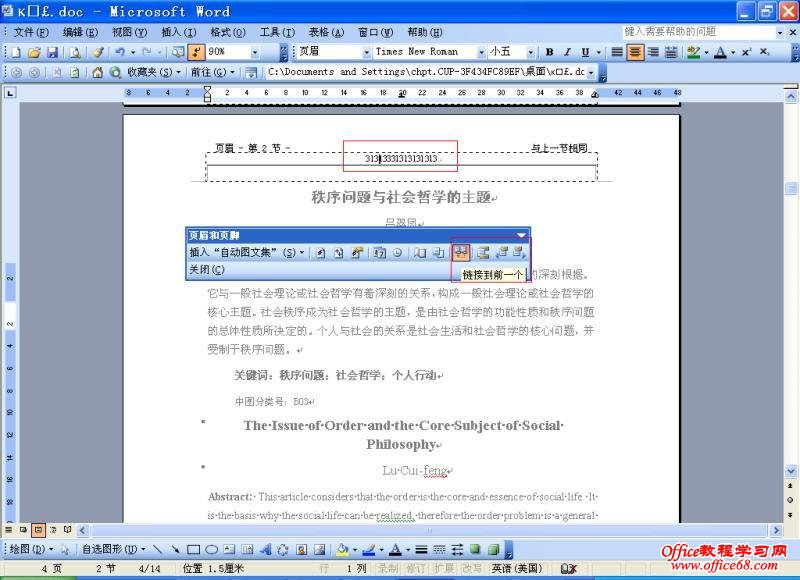The height and width of the screenshot is (580, 800).
Task: Close header toolbar with 关闭(C)
Action: (207, 269)
